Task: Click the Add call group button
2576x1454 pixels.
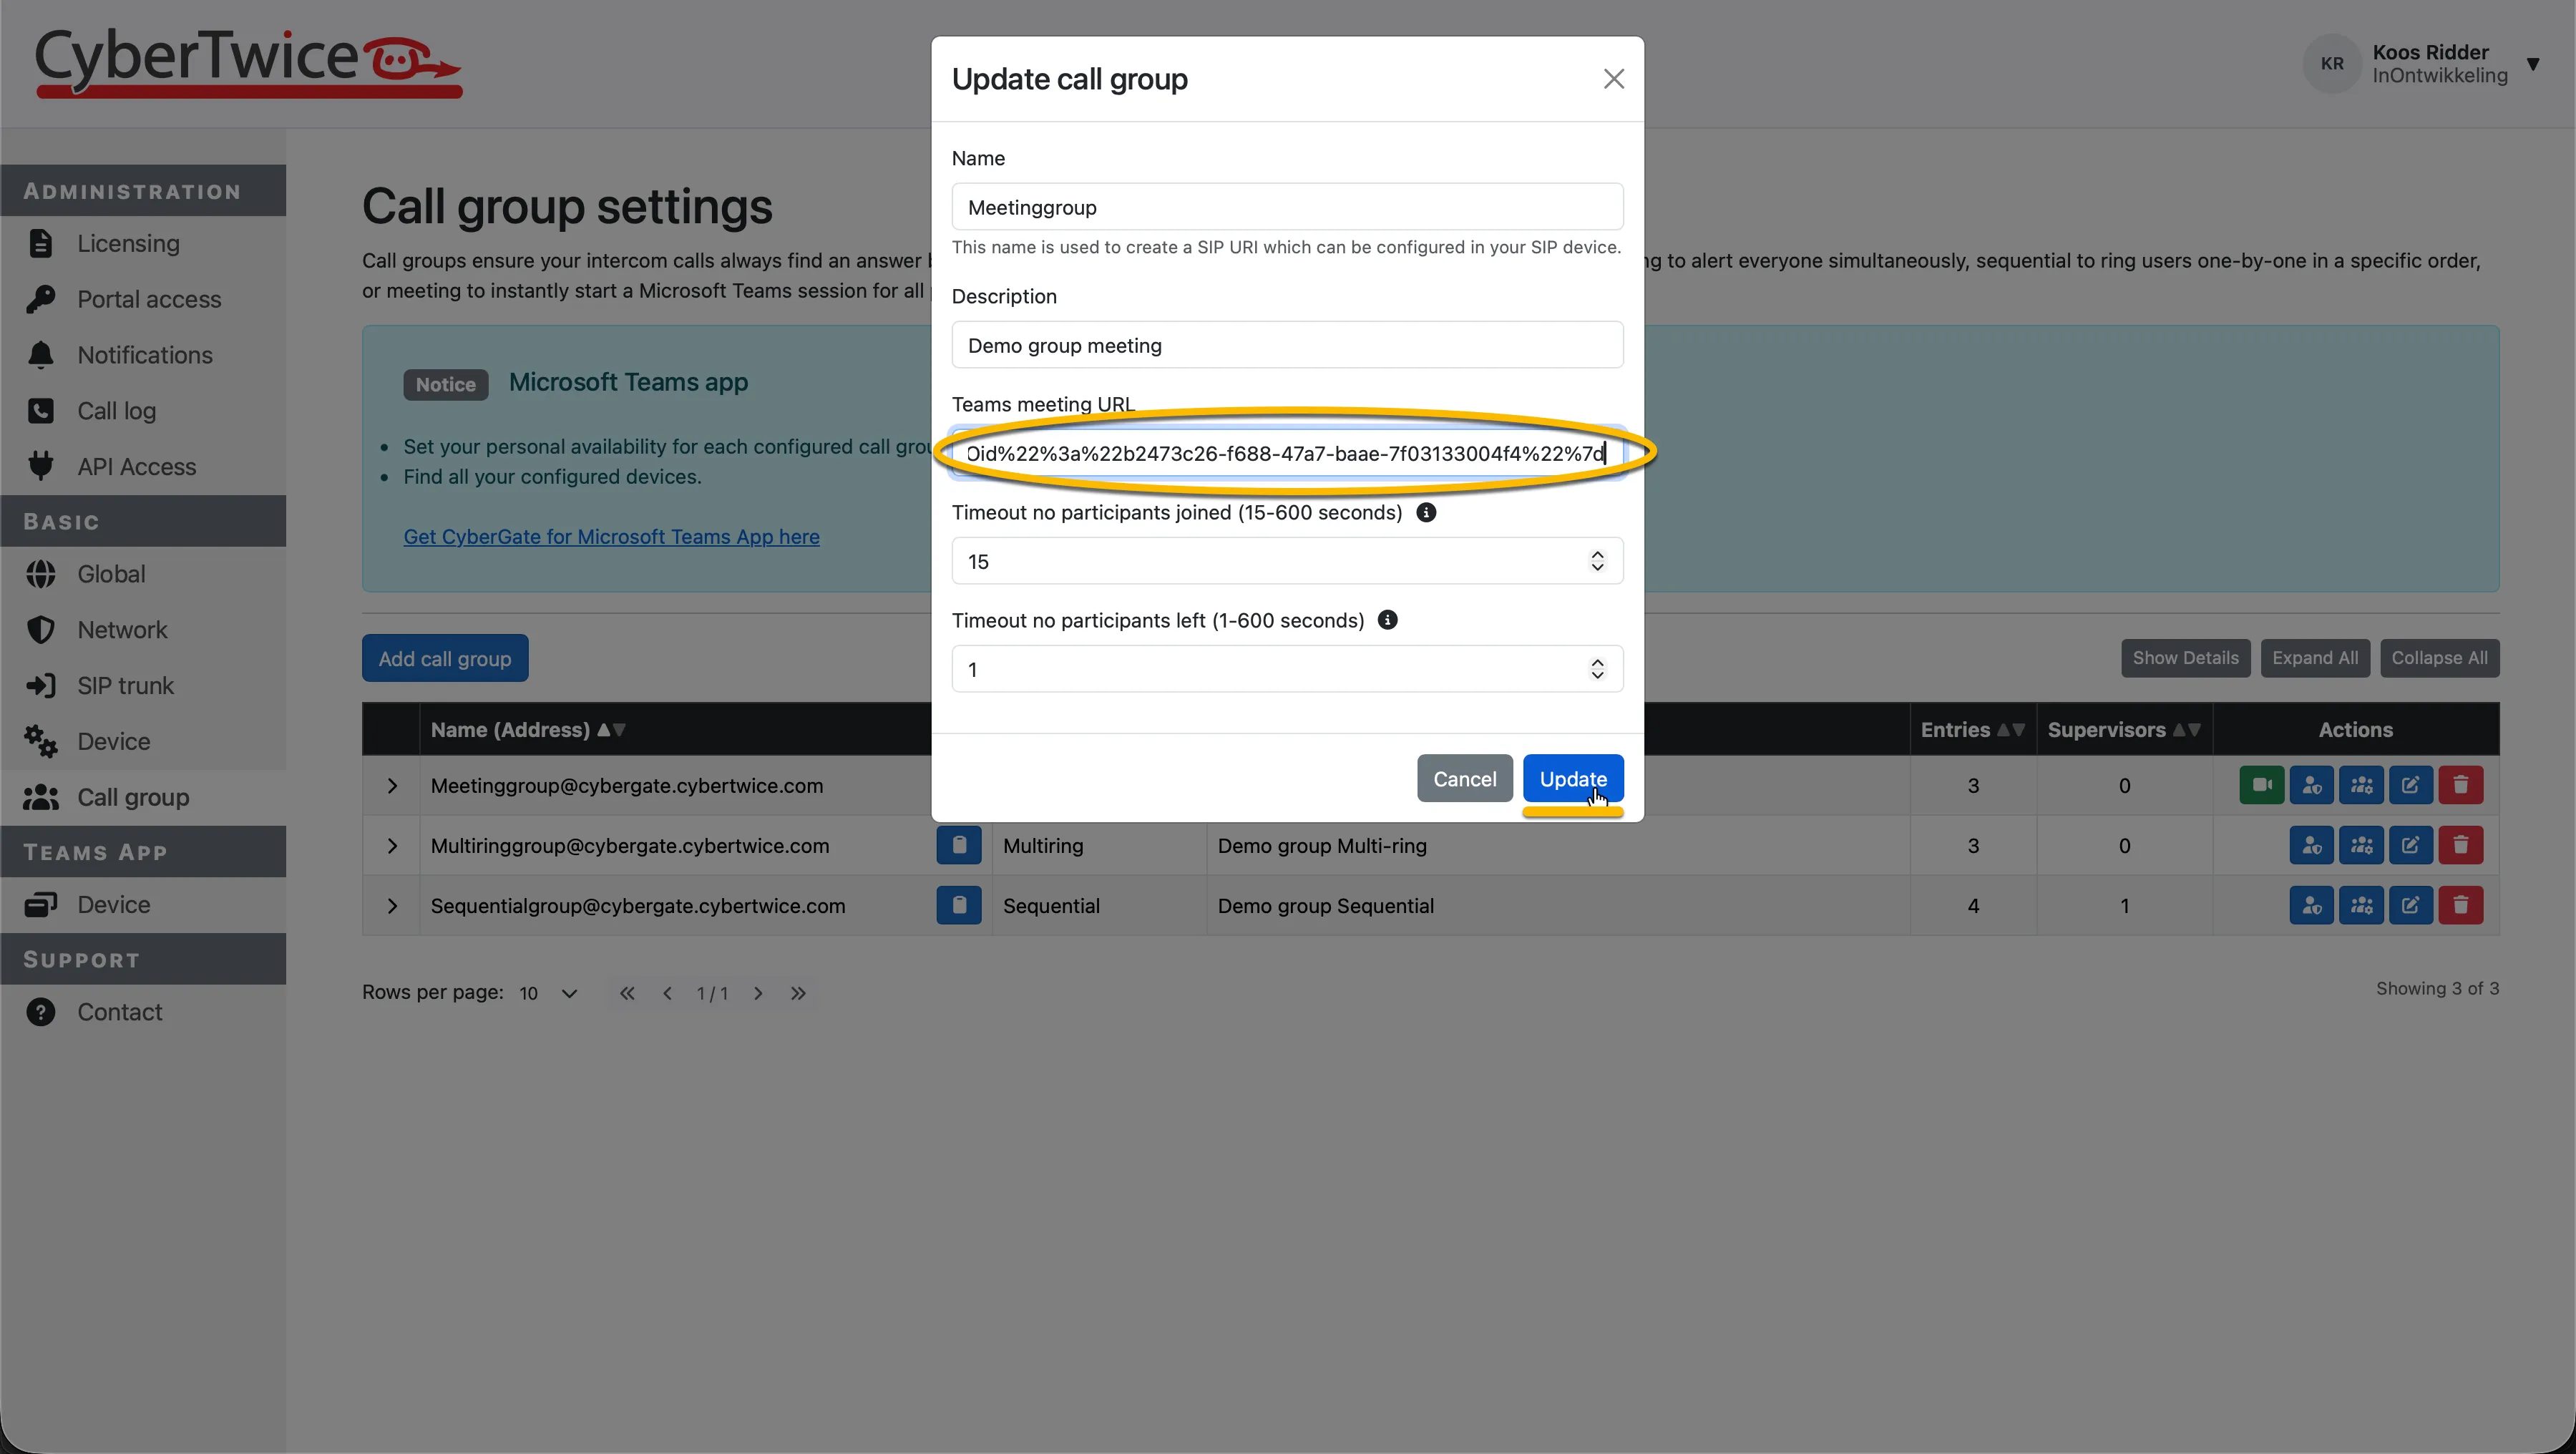Action: click(445, 658)
